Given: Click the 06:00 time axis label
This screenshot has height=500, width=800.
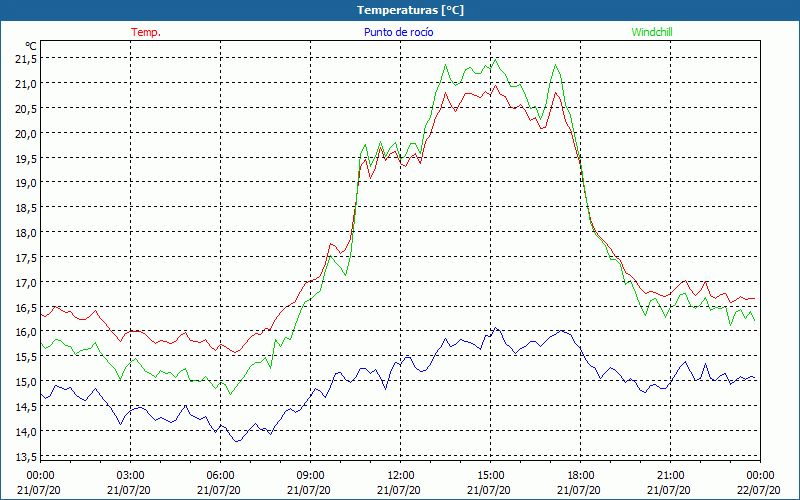Looking at the screenshot, I should (x=220, y=476).
